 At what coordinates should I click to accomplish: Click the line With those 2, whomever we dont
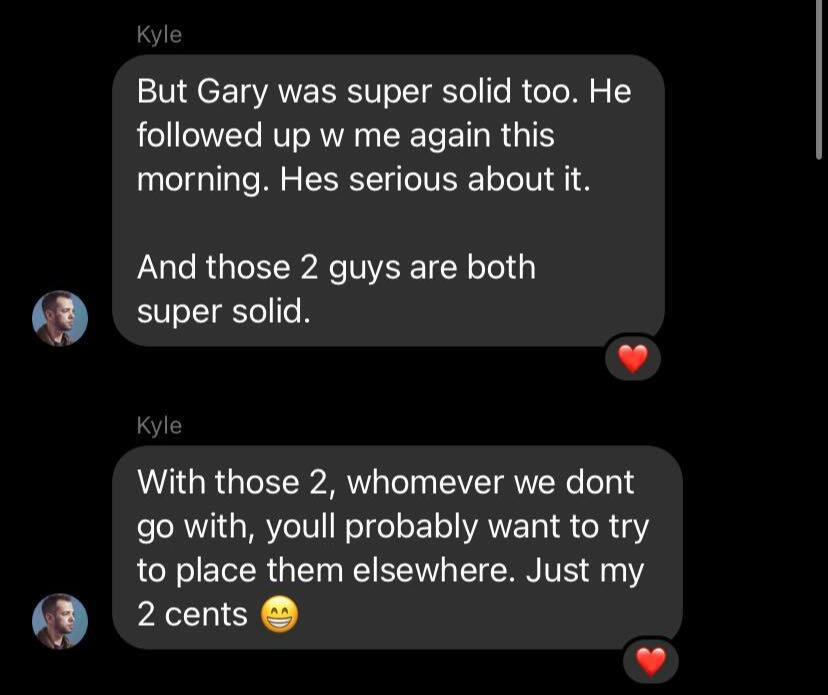click(385, 483)
